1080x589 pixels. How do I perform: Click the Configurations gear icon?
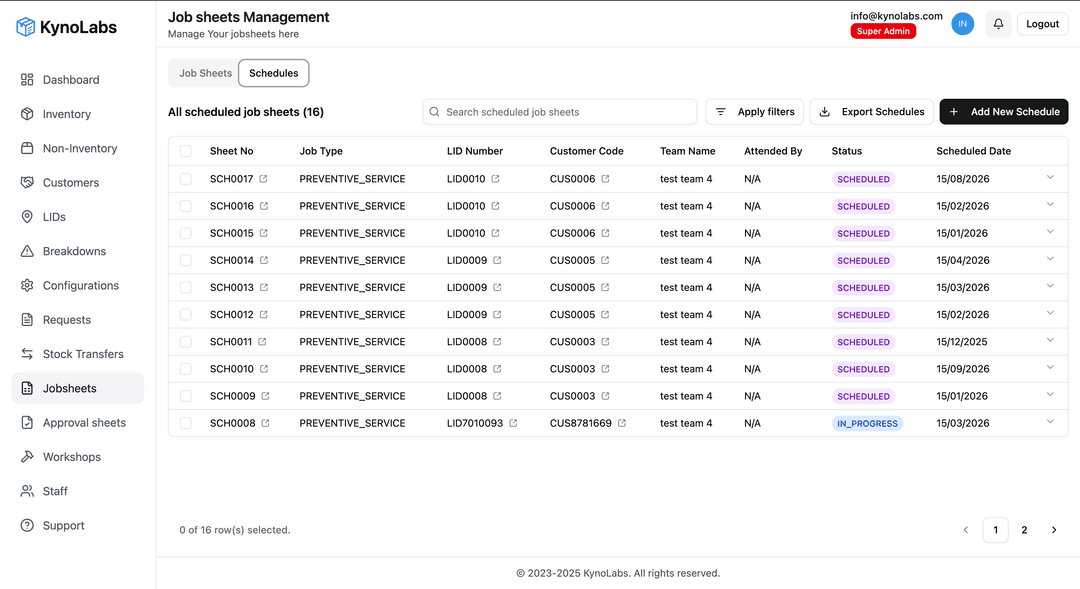(27, 285)
